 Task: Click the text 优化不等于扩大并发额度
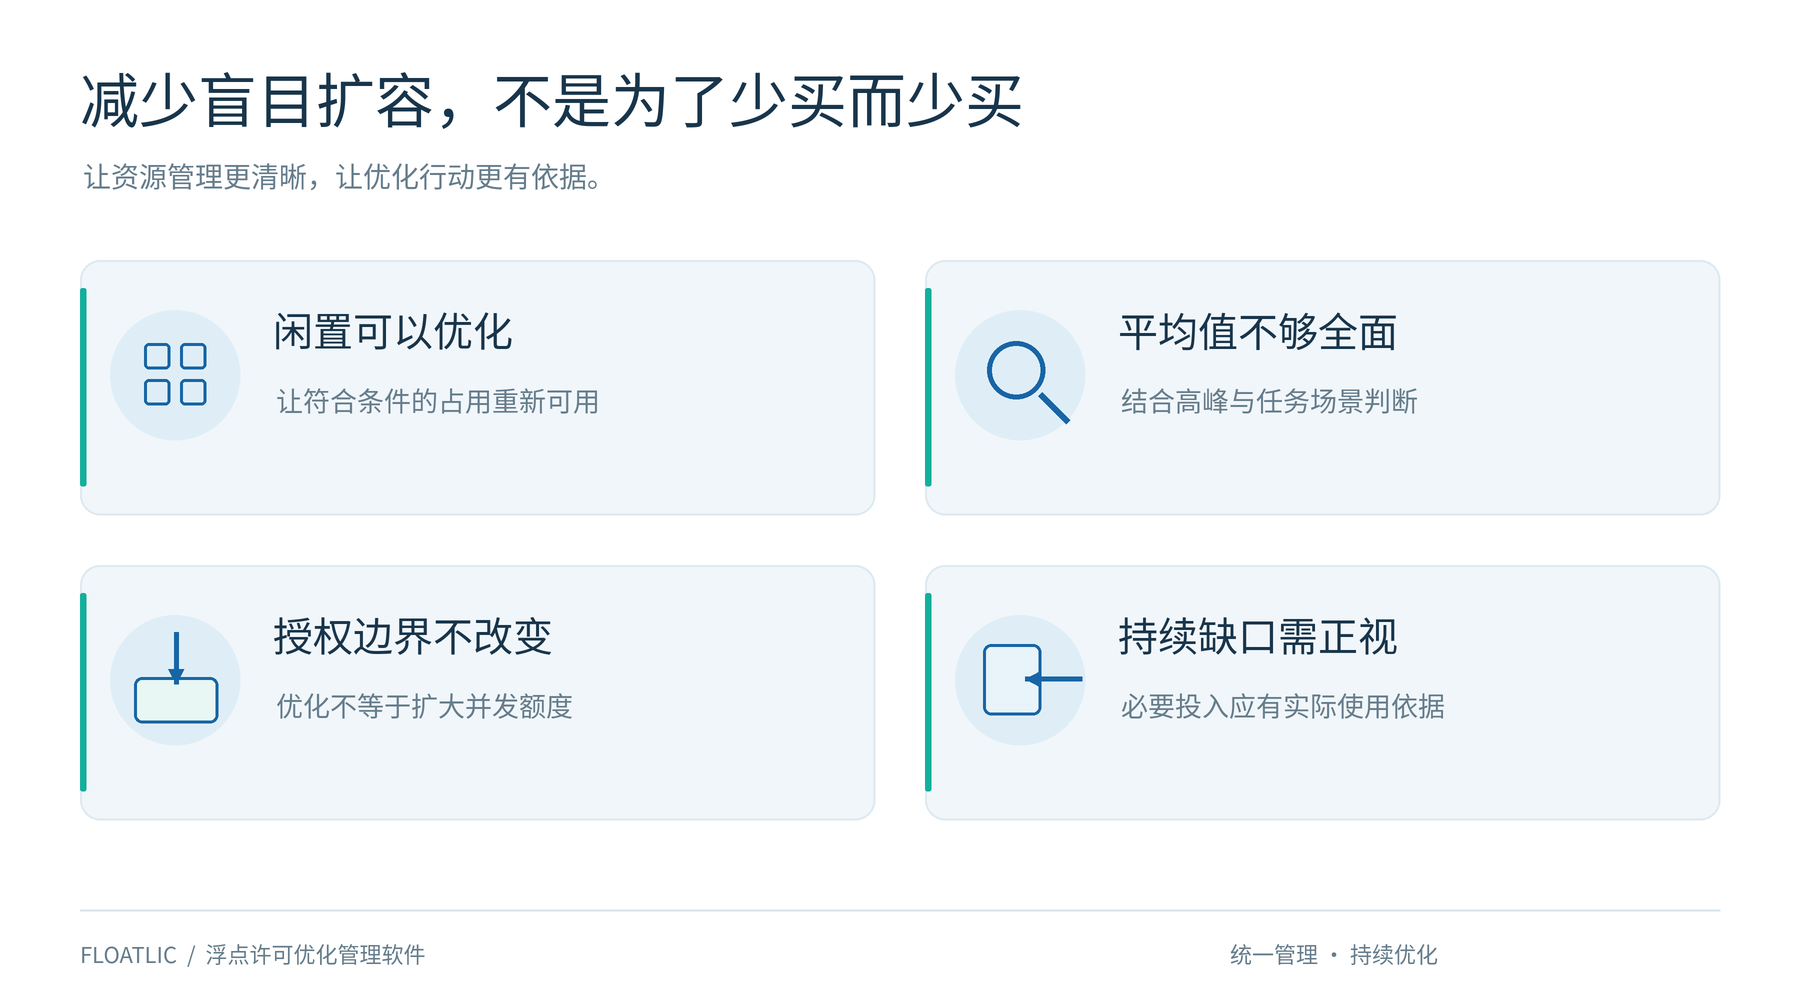tap(424, 707)
